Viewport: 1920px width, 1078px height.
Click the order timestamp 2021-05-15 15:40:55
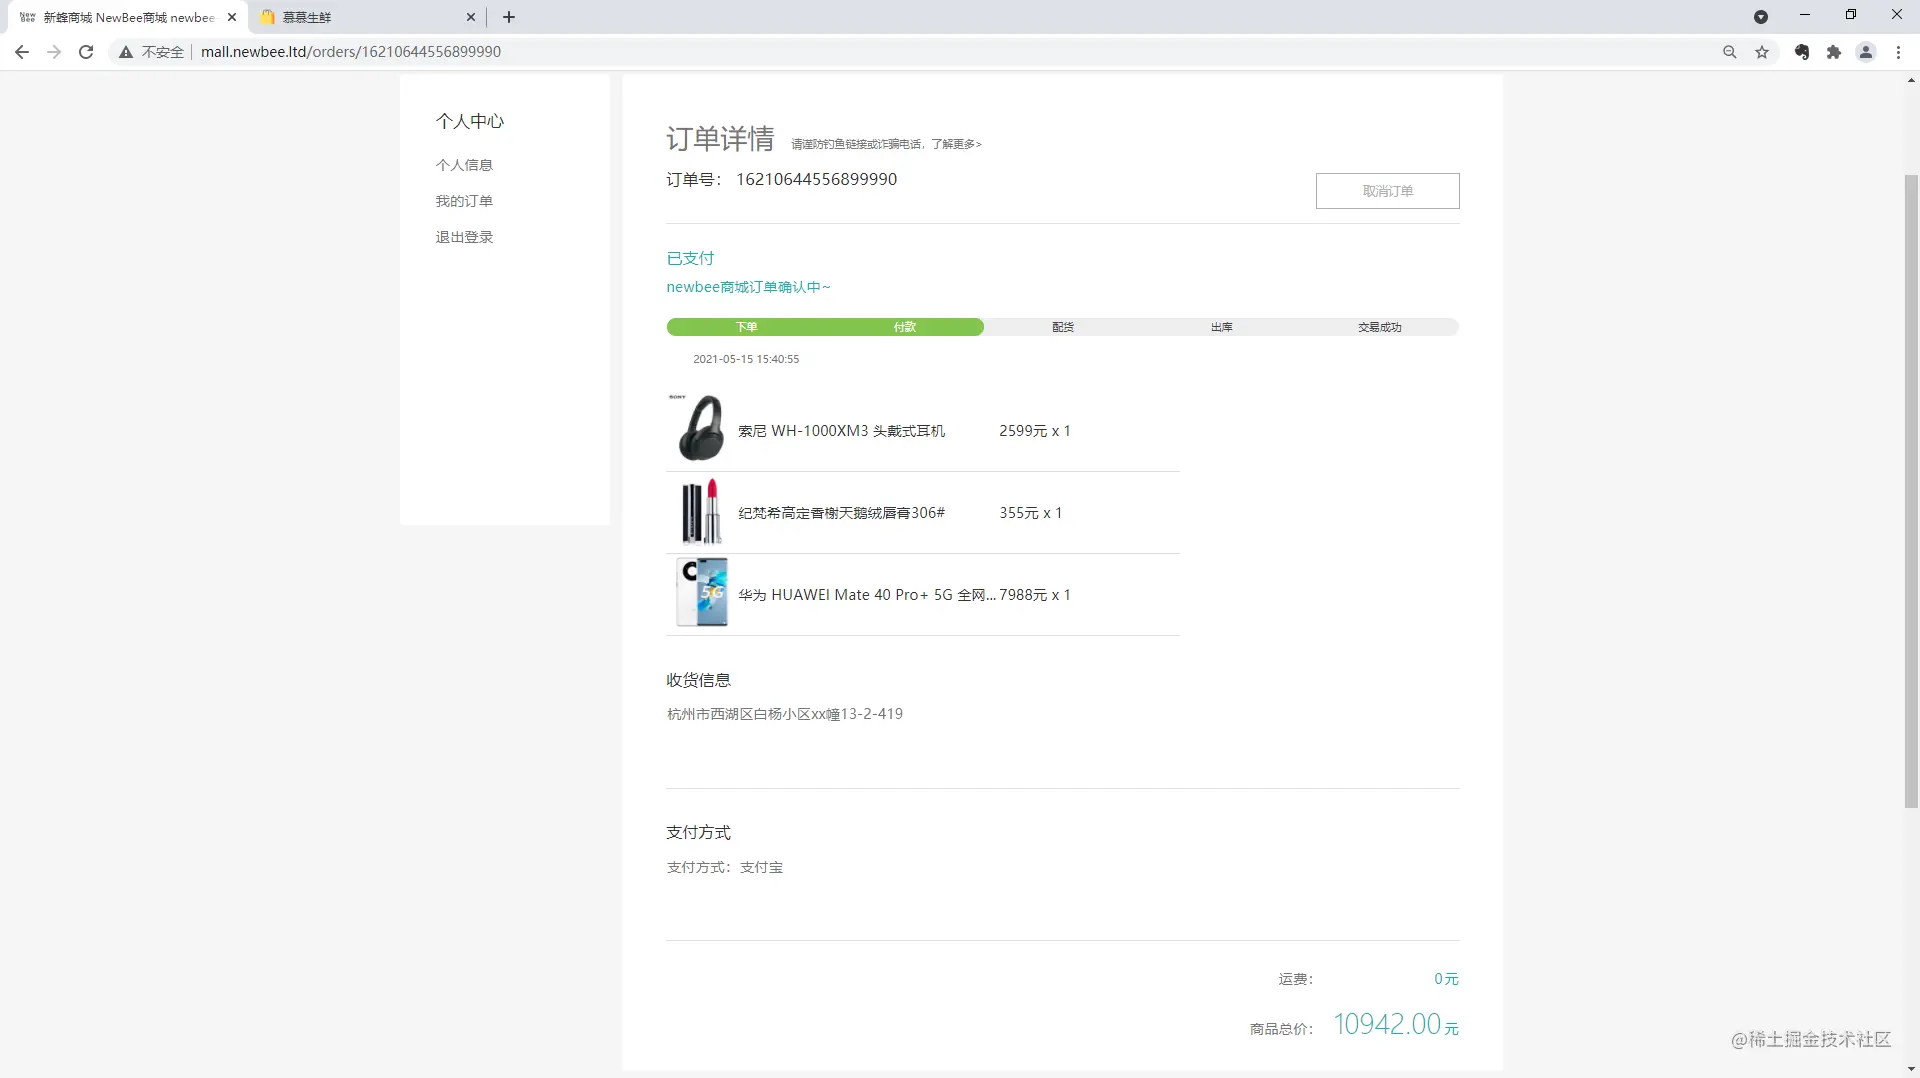tap(746, 359)
